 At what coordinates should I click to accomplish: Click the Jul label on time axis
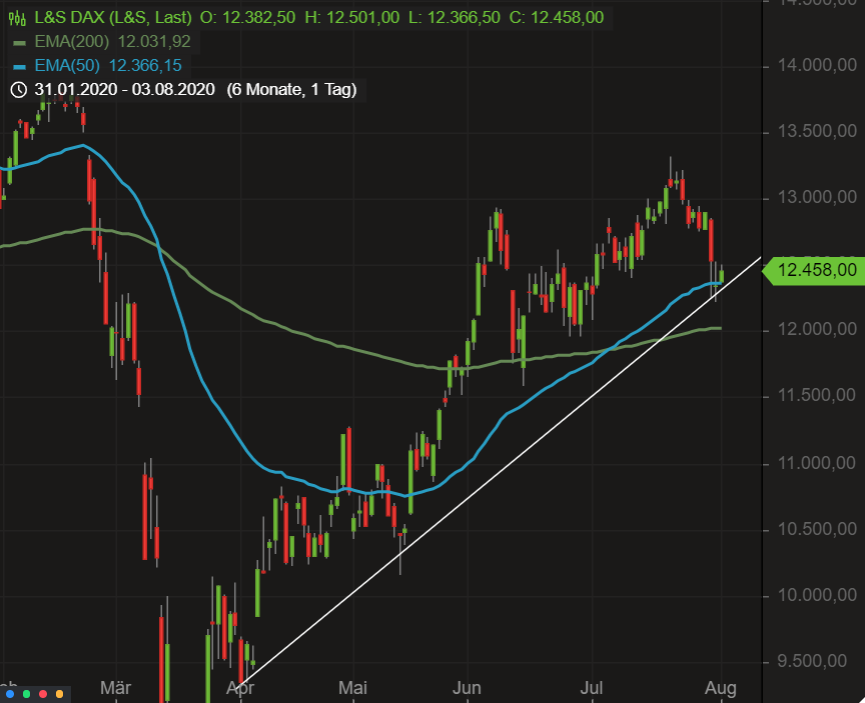592,688
